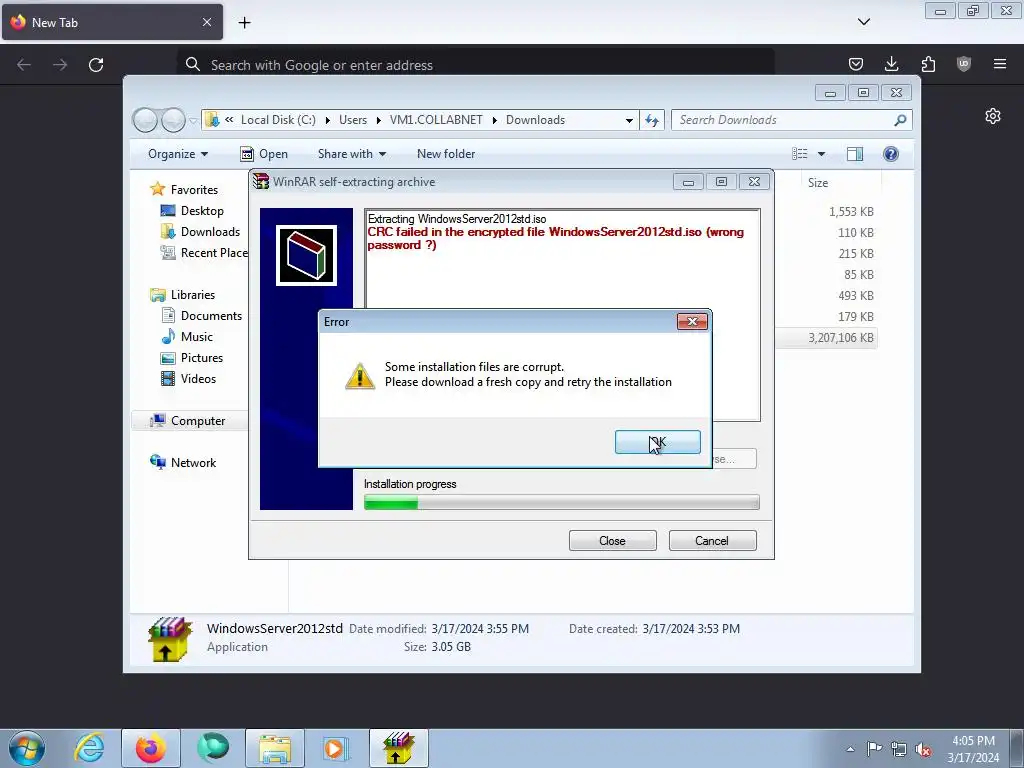Open the Firefox downloads panel
This screenshot has width=1024, height=768.
(x=891, y=64)
